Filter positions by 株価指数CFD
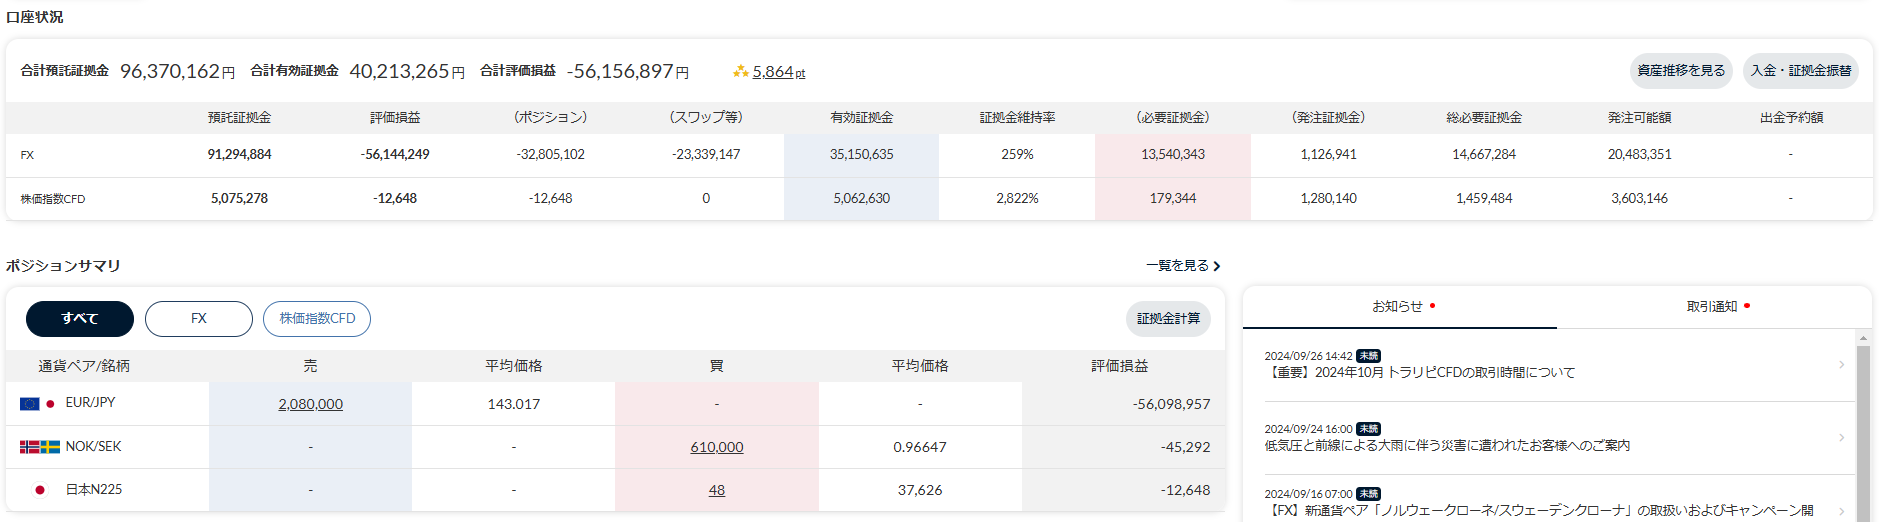 click(x=317, y=319)
